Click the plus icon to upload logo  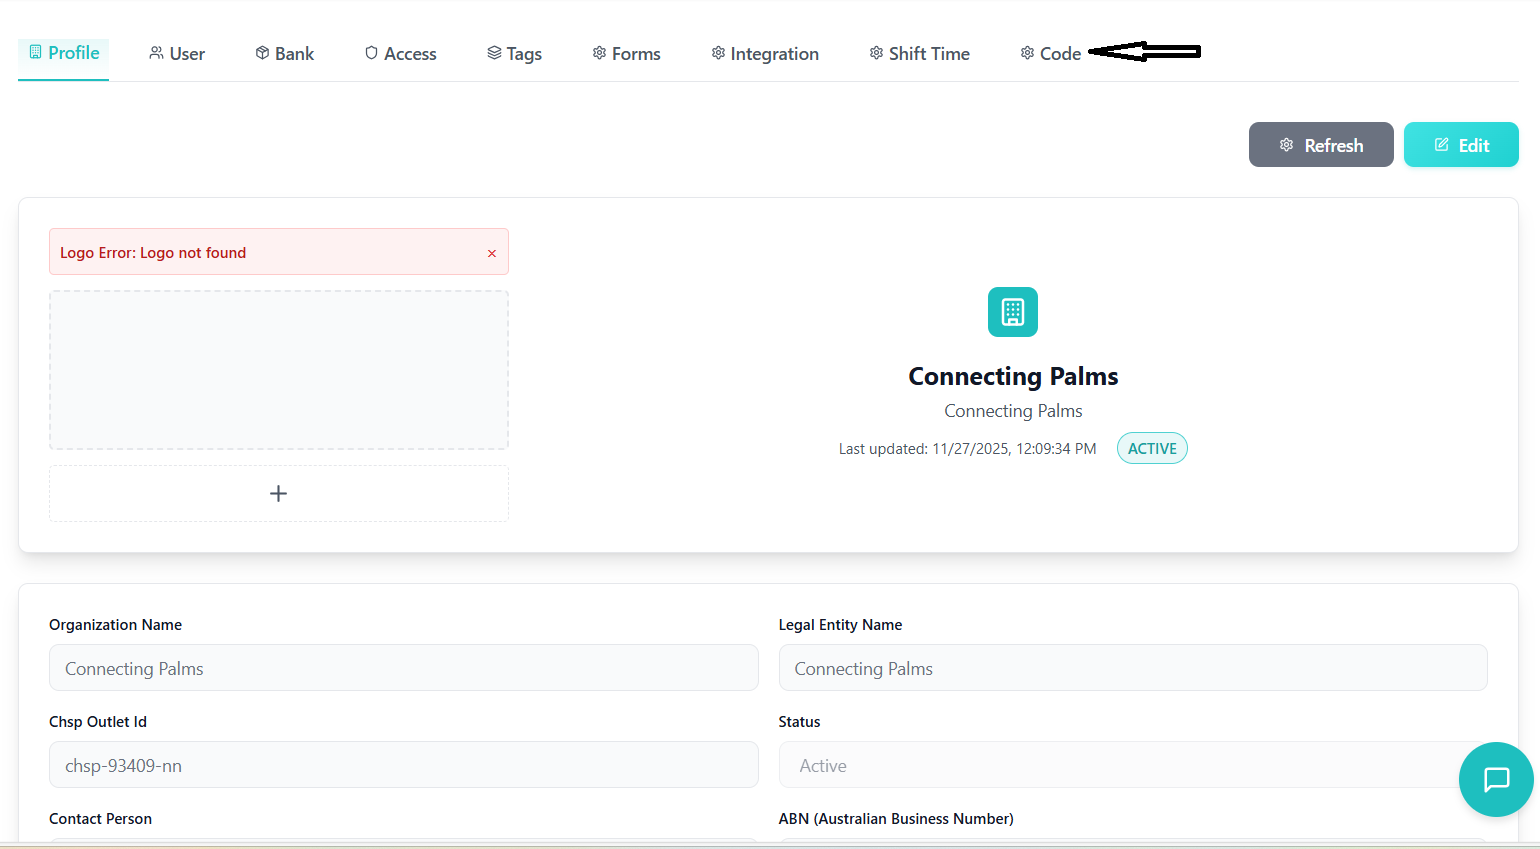(x=278, y=493)
